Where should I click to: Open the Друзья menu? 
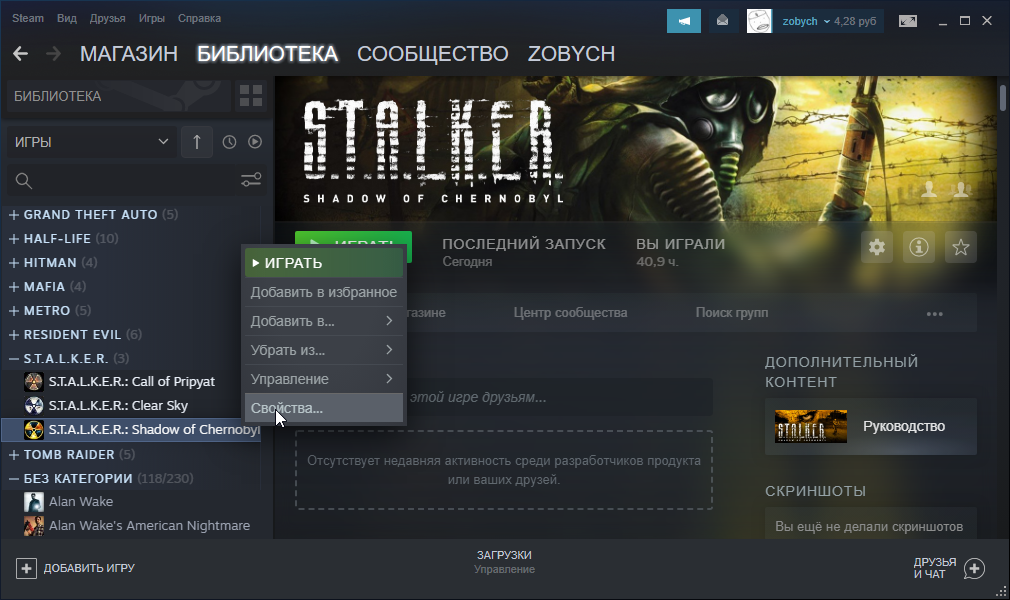[108, 18]
